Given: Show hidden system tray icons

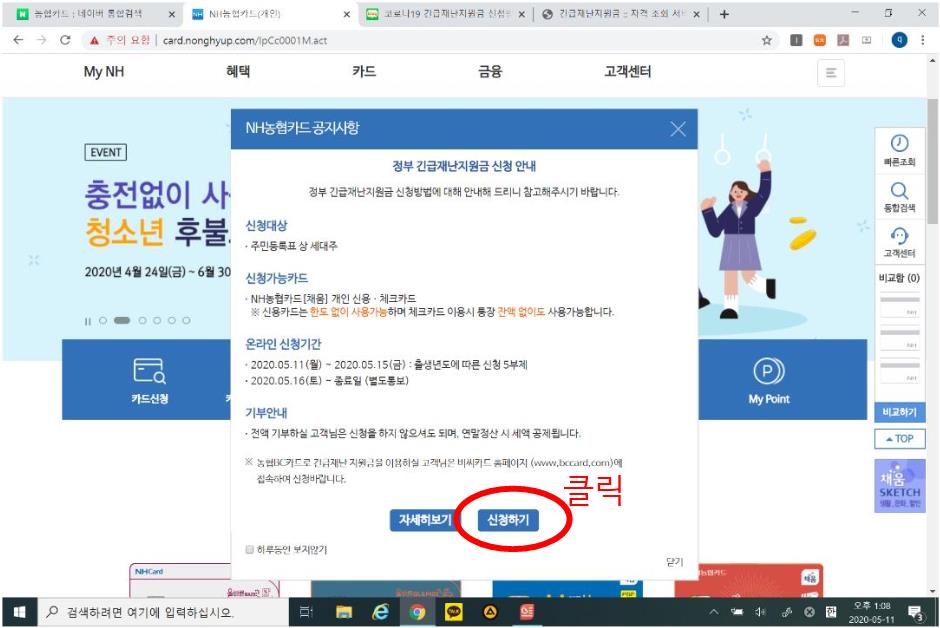Looking at the screenshot, I should 713,612.
